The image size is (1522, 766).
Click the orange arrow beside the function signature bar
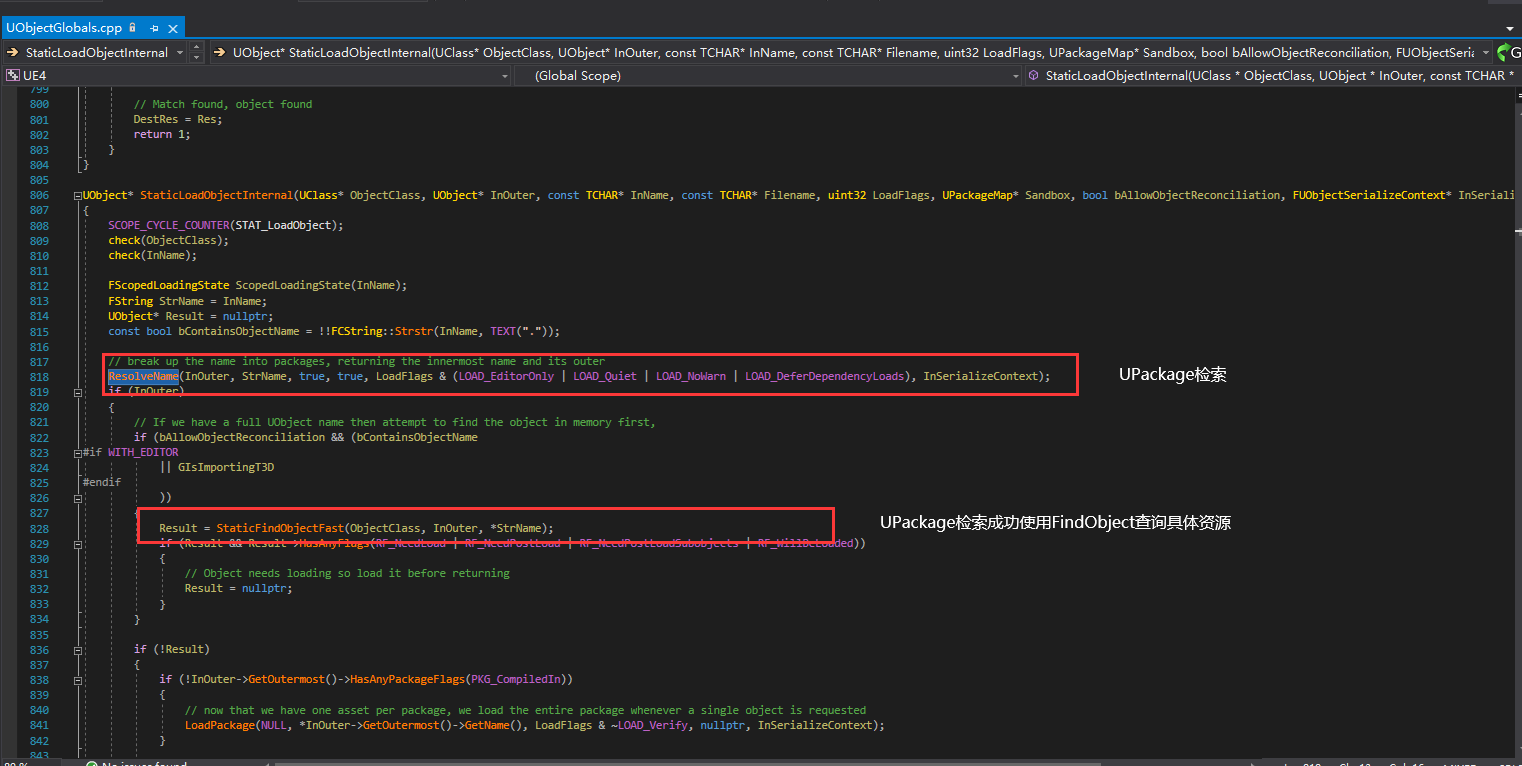pyautogui.click(x=219, y=52)
